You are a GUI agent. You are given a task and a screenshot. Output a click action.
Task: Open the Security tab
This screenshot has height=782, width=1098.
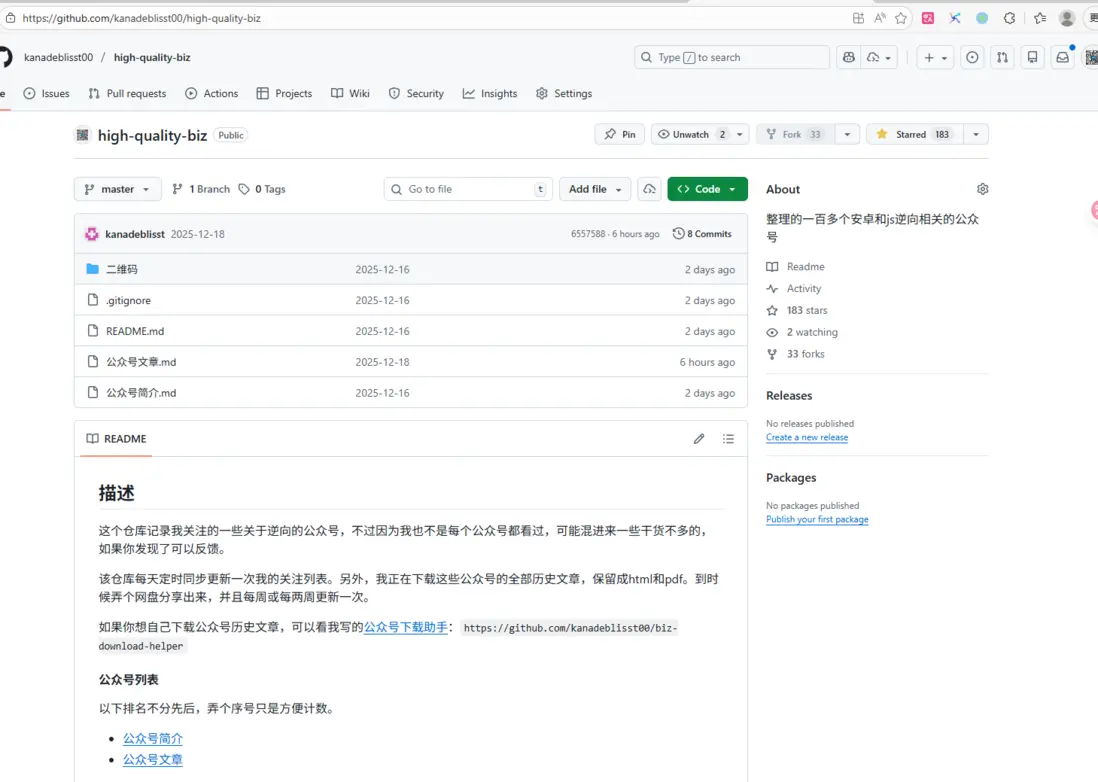[x=416, y=93]
